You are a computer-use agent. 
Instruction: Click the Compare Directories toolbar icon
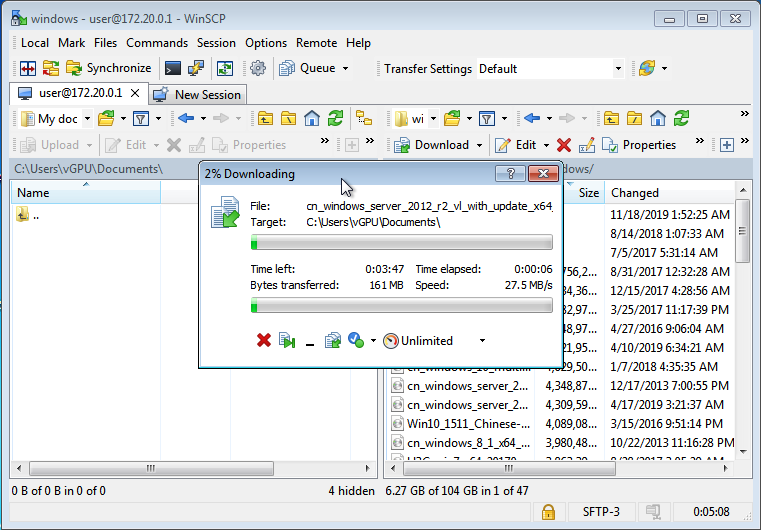(x=28, y=68)
